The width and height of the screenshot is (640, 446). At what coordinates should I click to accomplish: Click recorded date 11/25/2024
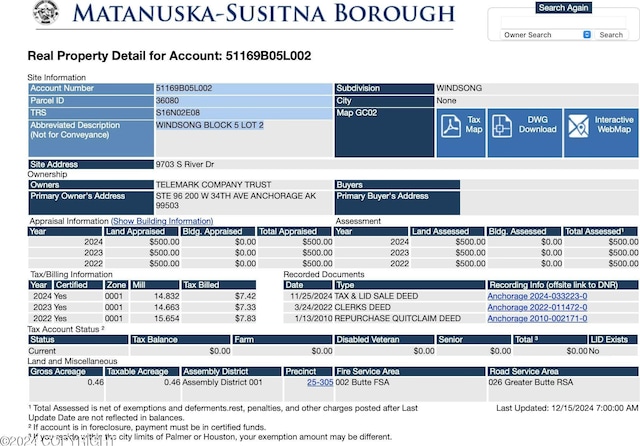click(311, 296)
